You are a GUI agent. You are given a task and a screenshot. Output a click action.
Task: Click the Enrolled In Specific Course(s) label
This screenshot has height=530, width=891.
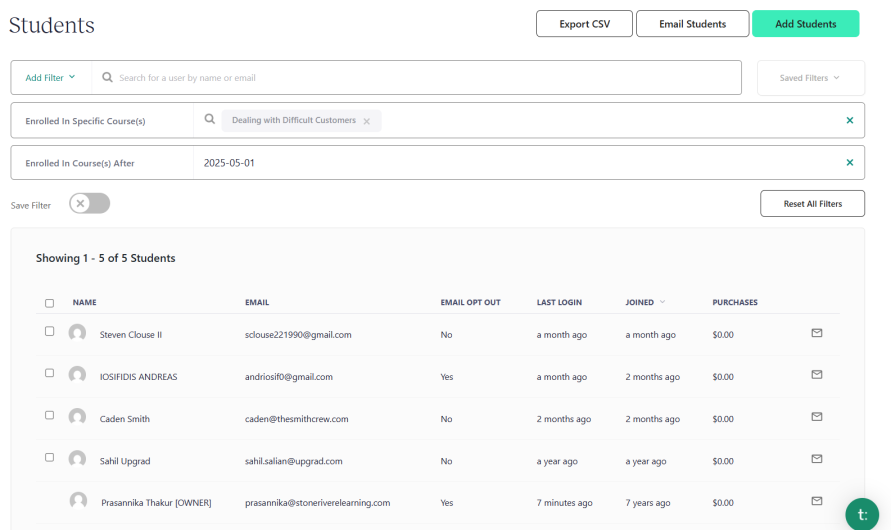85,121
